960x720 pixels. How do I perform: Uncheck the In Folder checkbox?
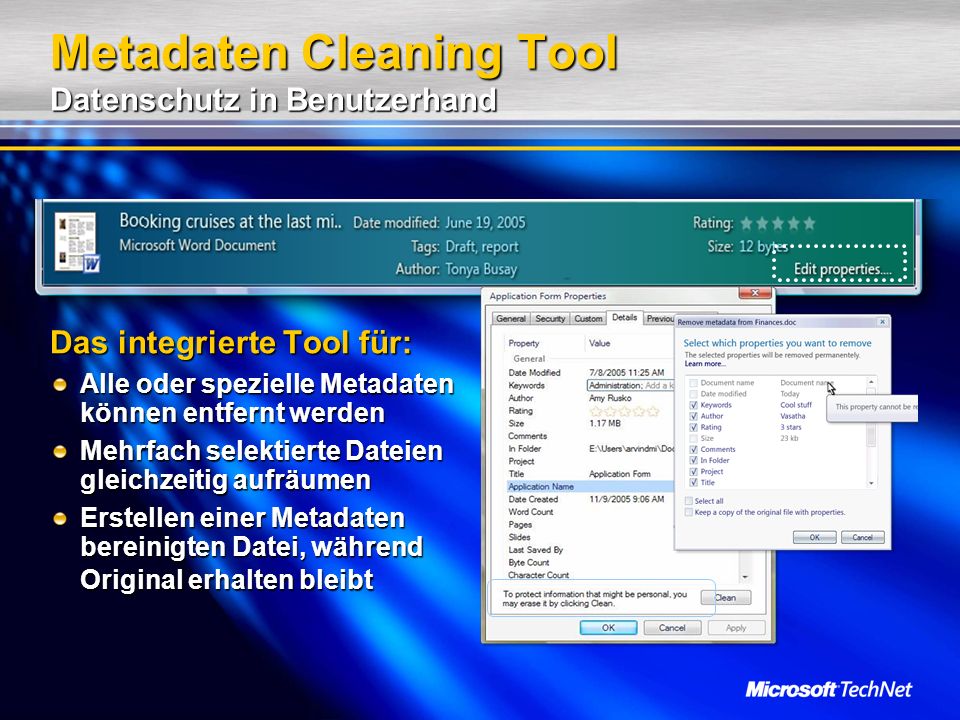coord(694,460)
